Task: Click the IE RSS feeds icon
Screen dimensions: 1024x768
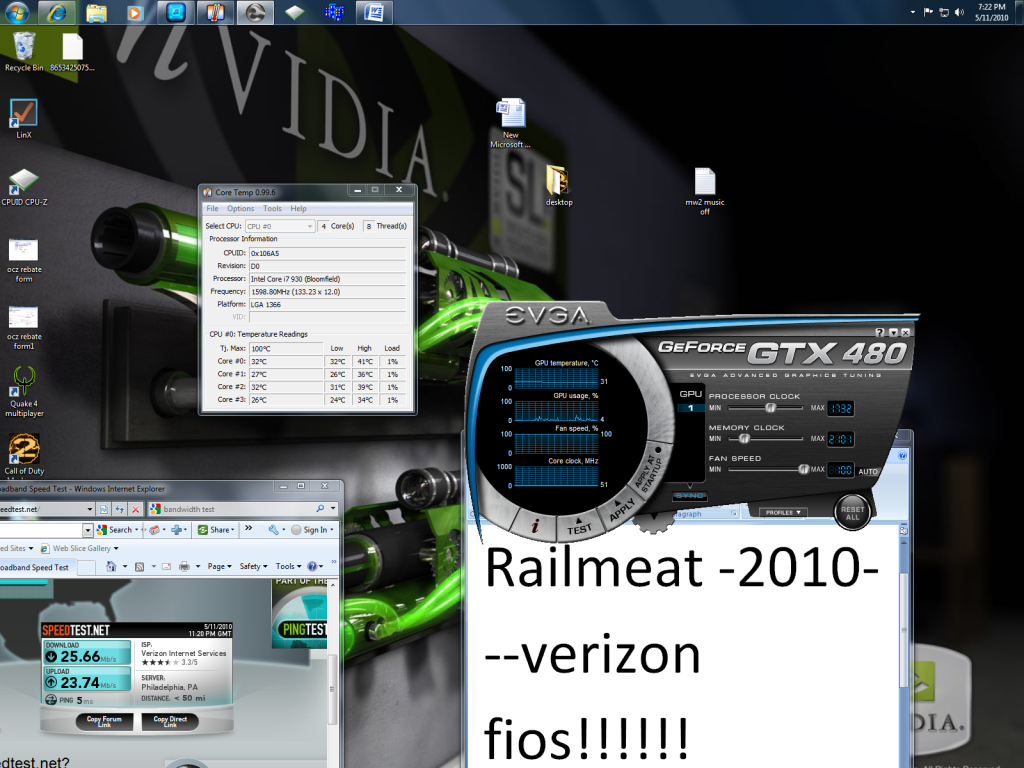Action: [x=139, y=566]
